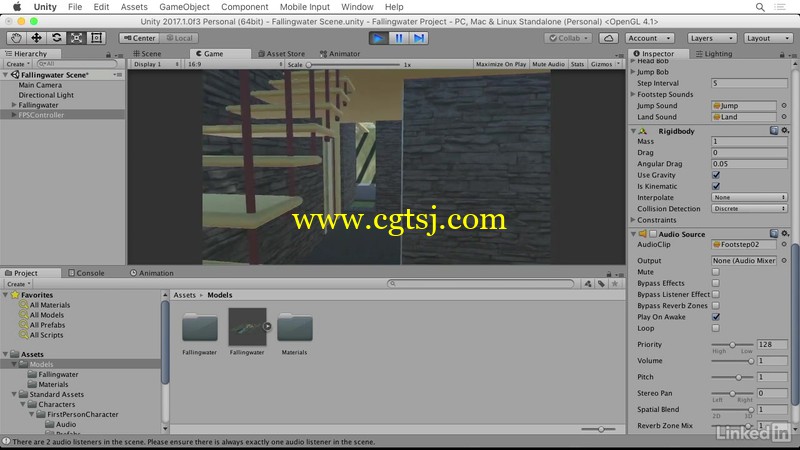
Task: Open Audio Source help book icon
Action: 774,234
